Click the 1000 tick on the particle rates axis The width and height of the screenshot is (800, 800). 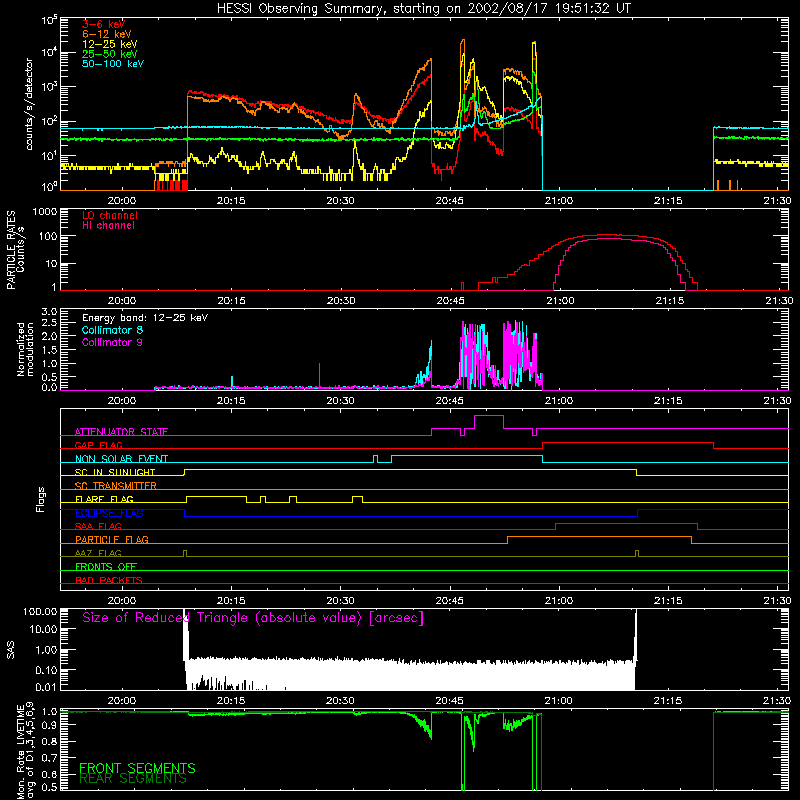point(44,212)
